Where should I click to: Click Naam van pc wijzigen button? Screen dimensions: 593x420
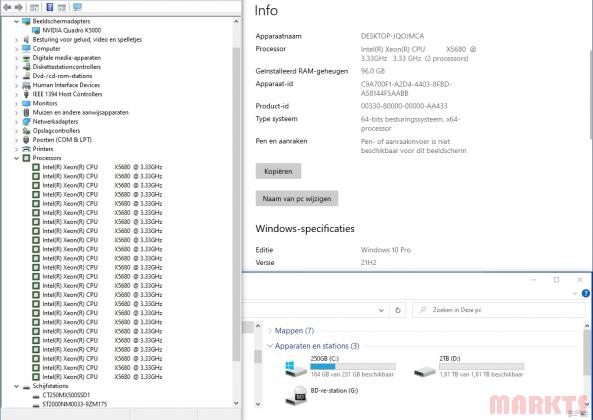[x=297, y=198]
